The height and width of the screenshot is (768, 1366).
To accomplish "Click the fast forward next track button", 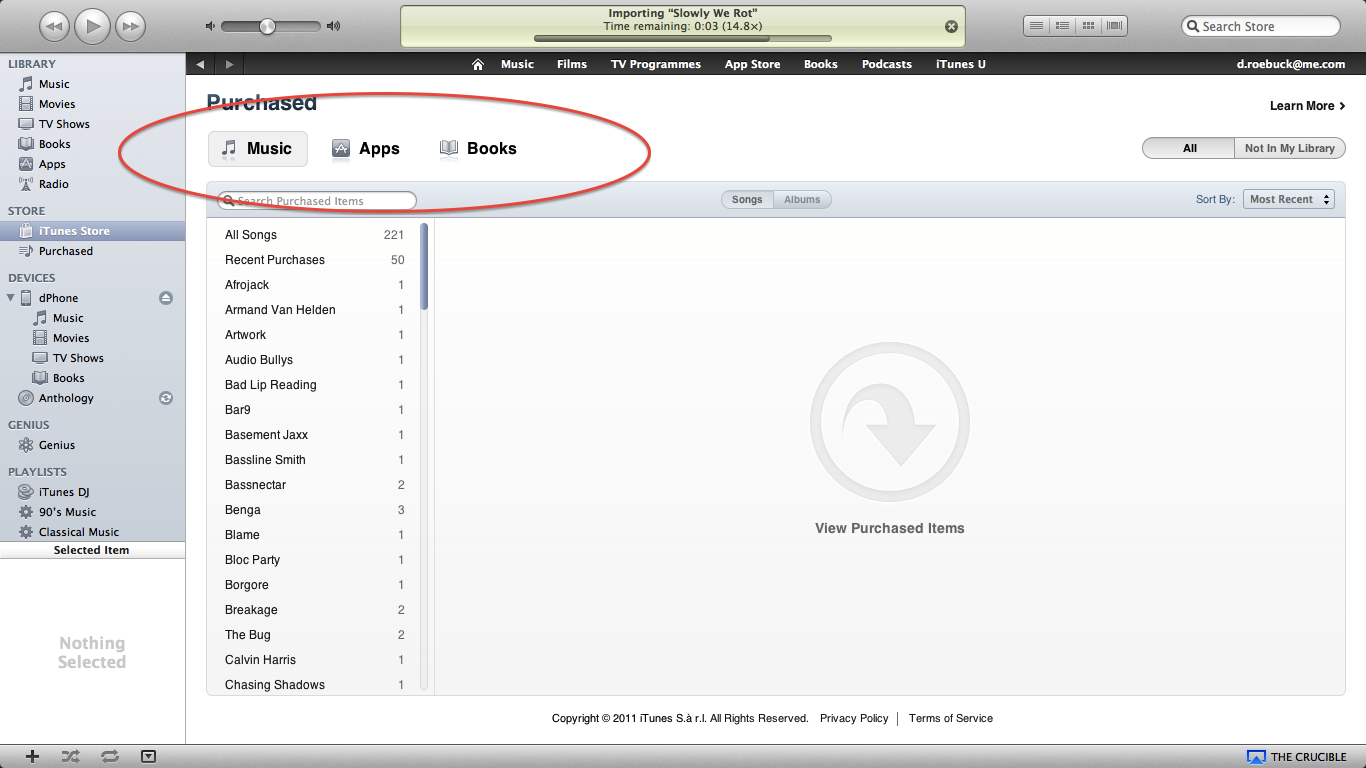I will (x=130, y=26).
